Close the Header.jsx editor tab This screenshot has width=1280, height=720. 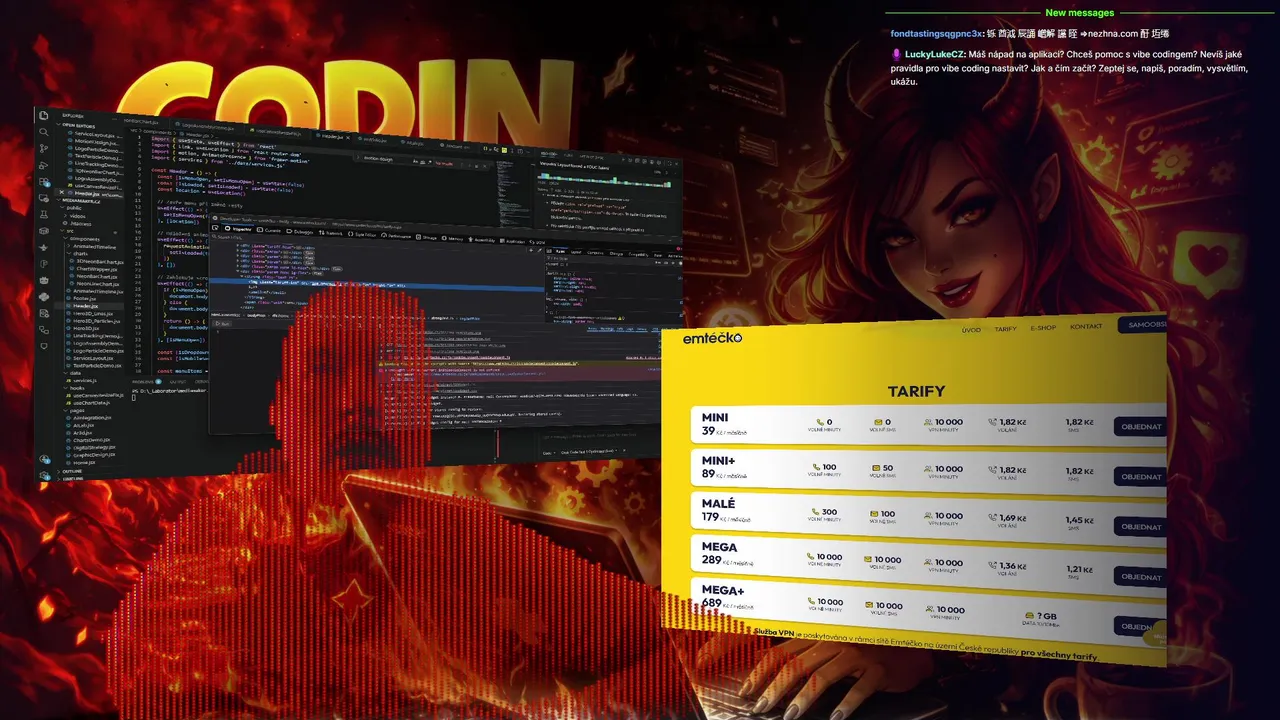click(x=348, y=138)
